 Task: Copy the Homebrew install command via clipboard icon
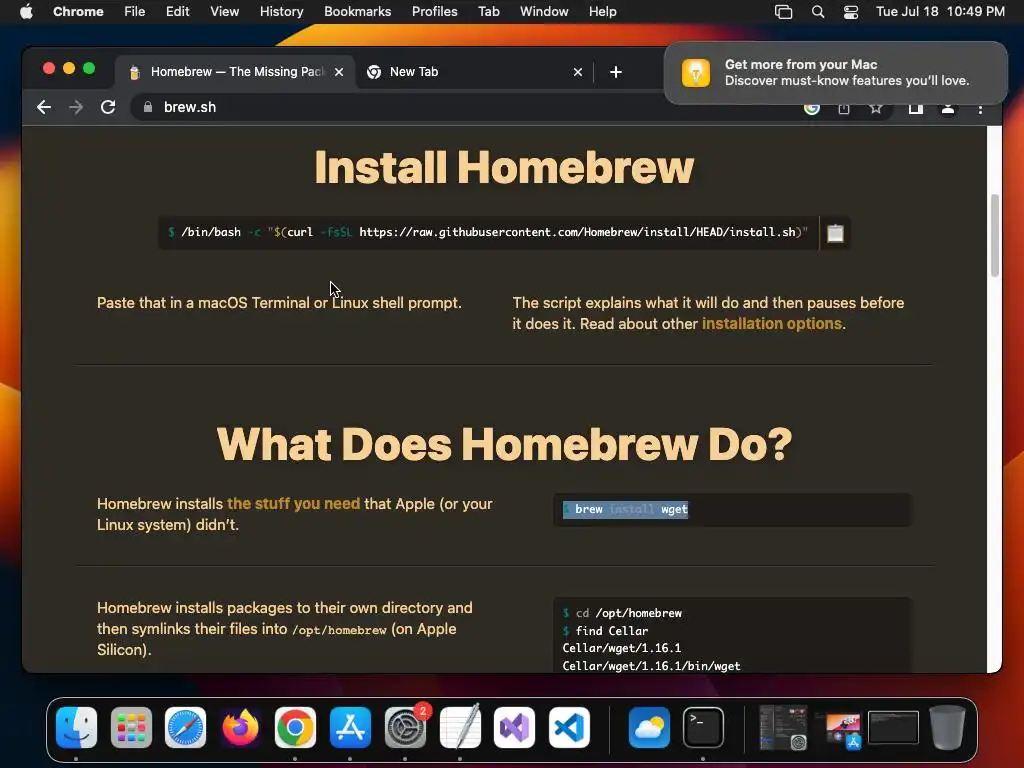[x=835, y=233]
